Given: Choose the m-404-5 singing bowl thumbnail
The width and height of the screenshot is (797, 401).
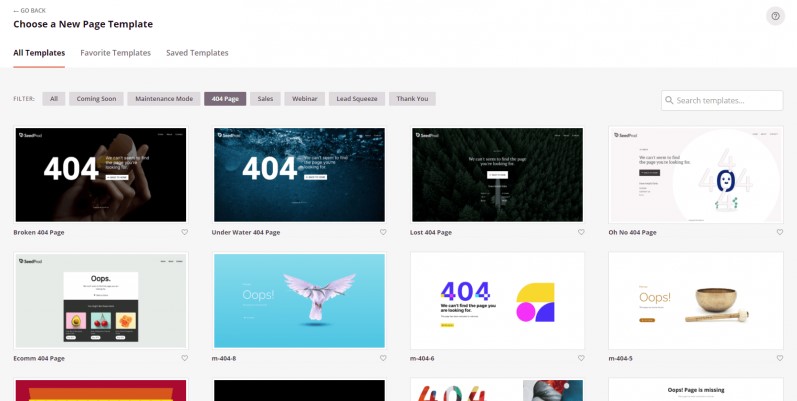Looking at the screenshot, I should pos(696,300).
